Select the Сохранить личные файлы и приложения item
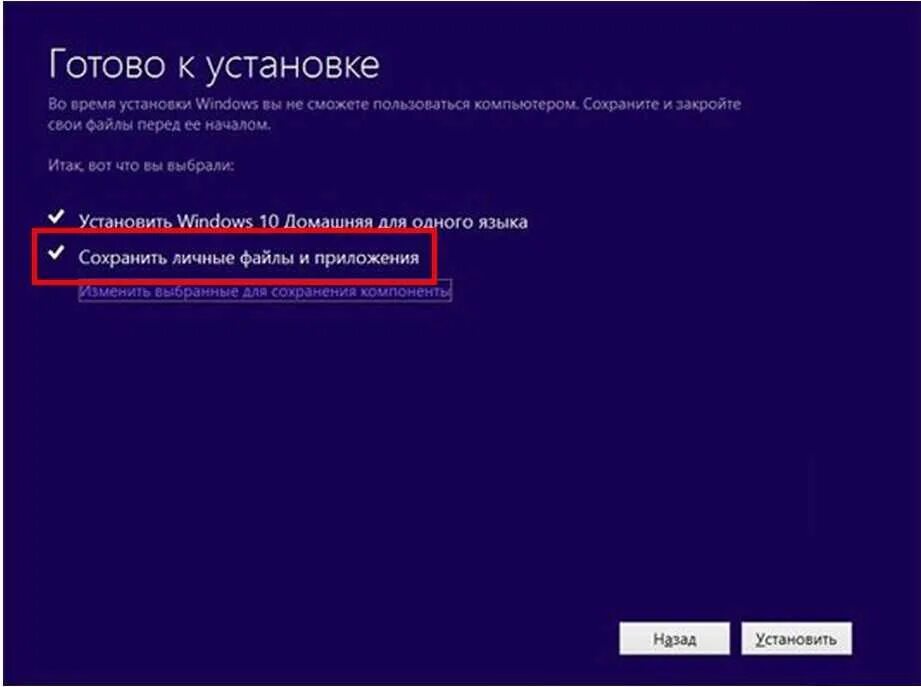Image resolution: width=921 pixels, height=687 pixels. (x=249, y=258)
